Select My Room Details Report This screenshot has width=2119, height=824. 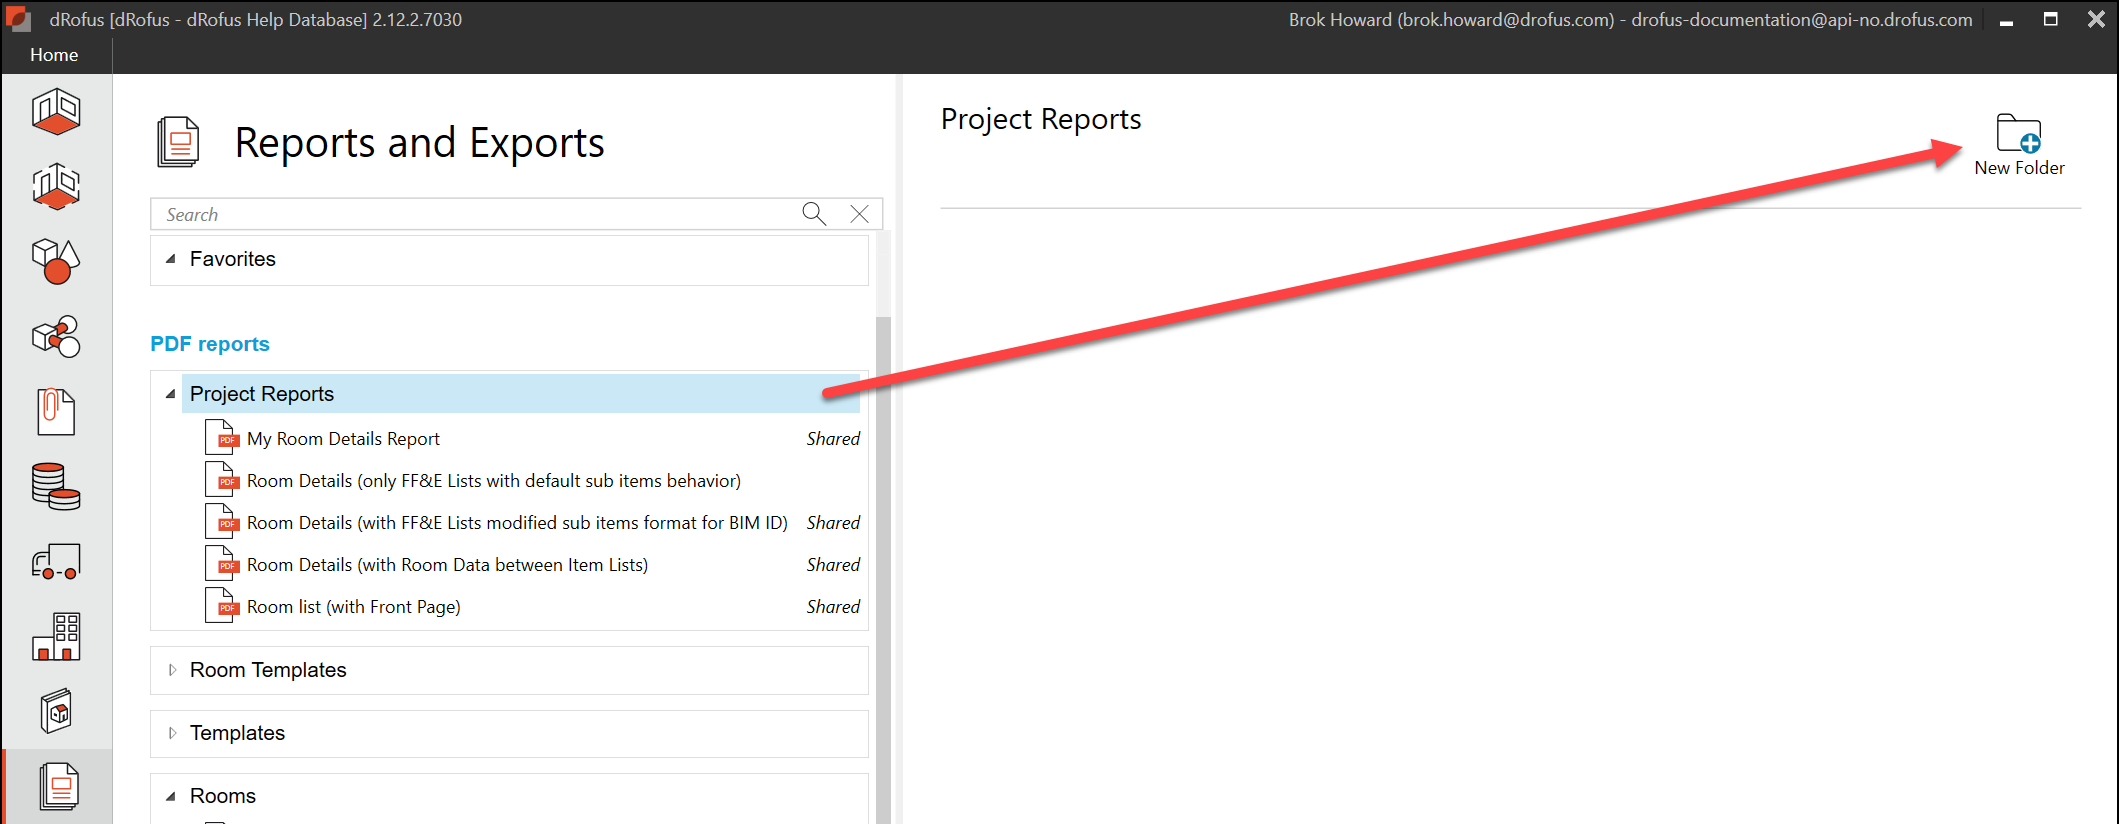pyautogui.click(x=343, y=439)
